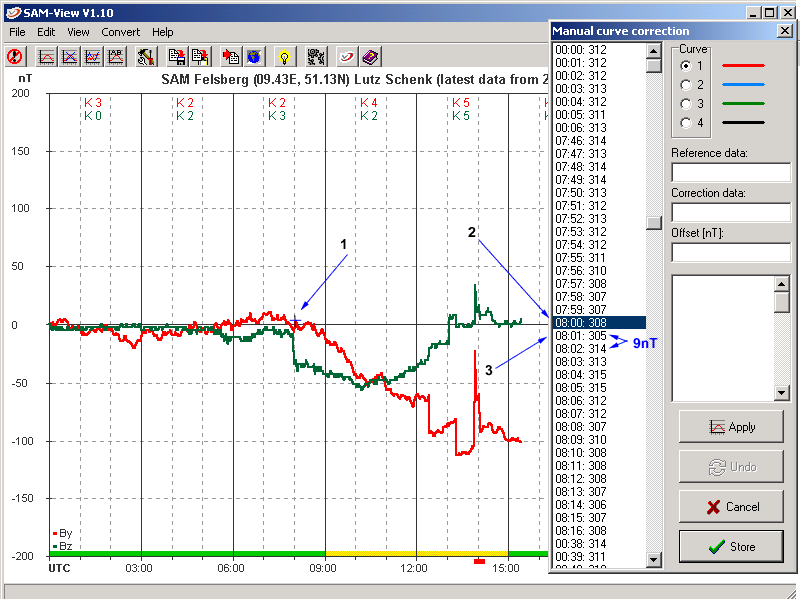Click the document-to-clipboard copy icon

click(200, 57)
